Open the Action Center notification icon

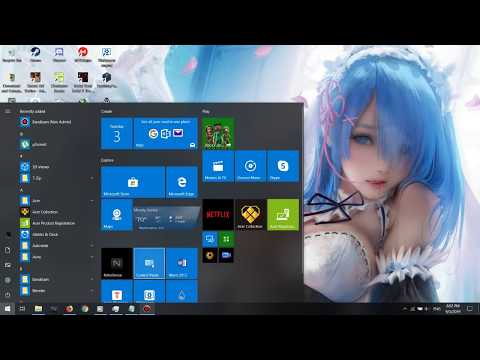click(470, 309)
